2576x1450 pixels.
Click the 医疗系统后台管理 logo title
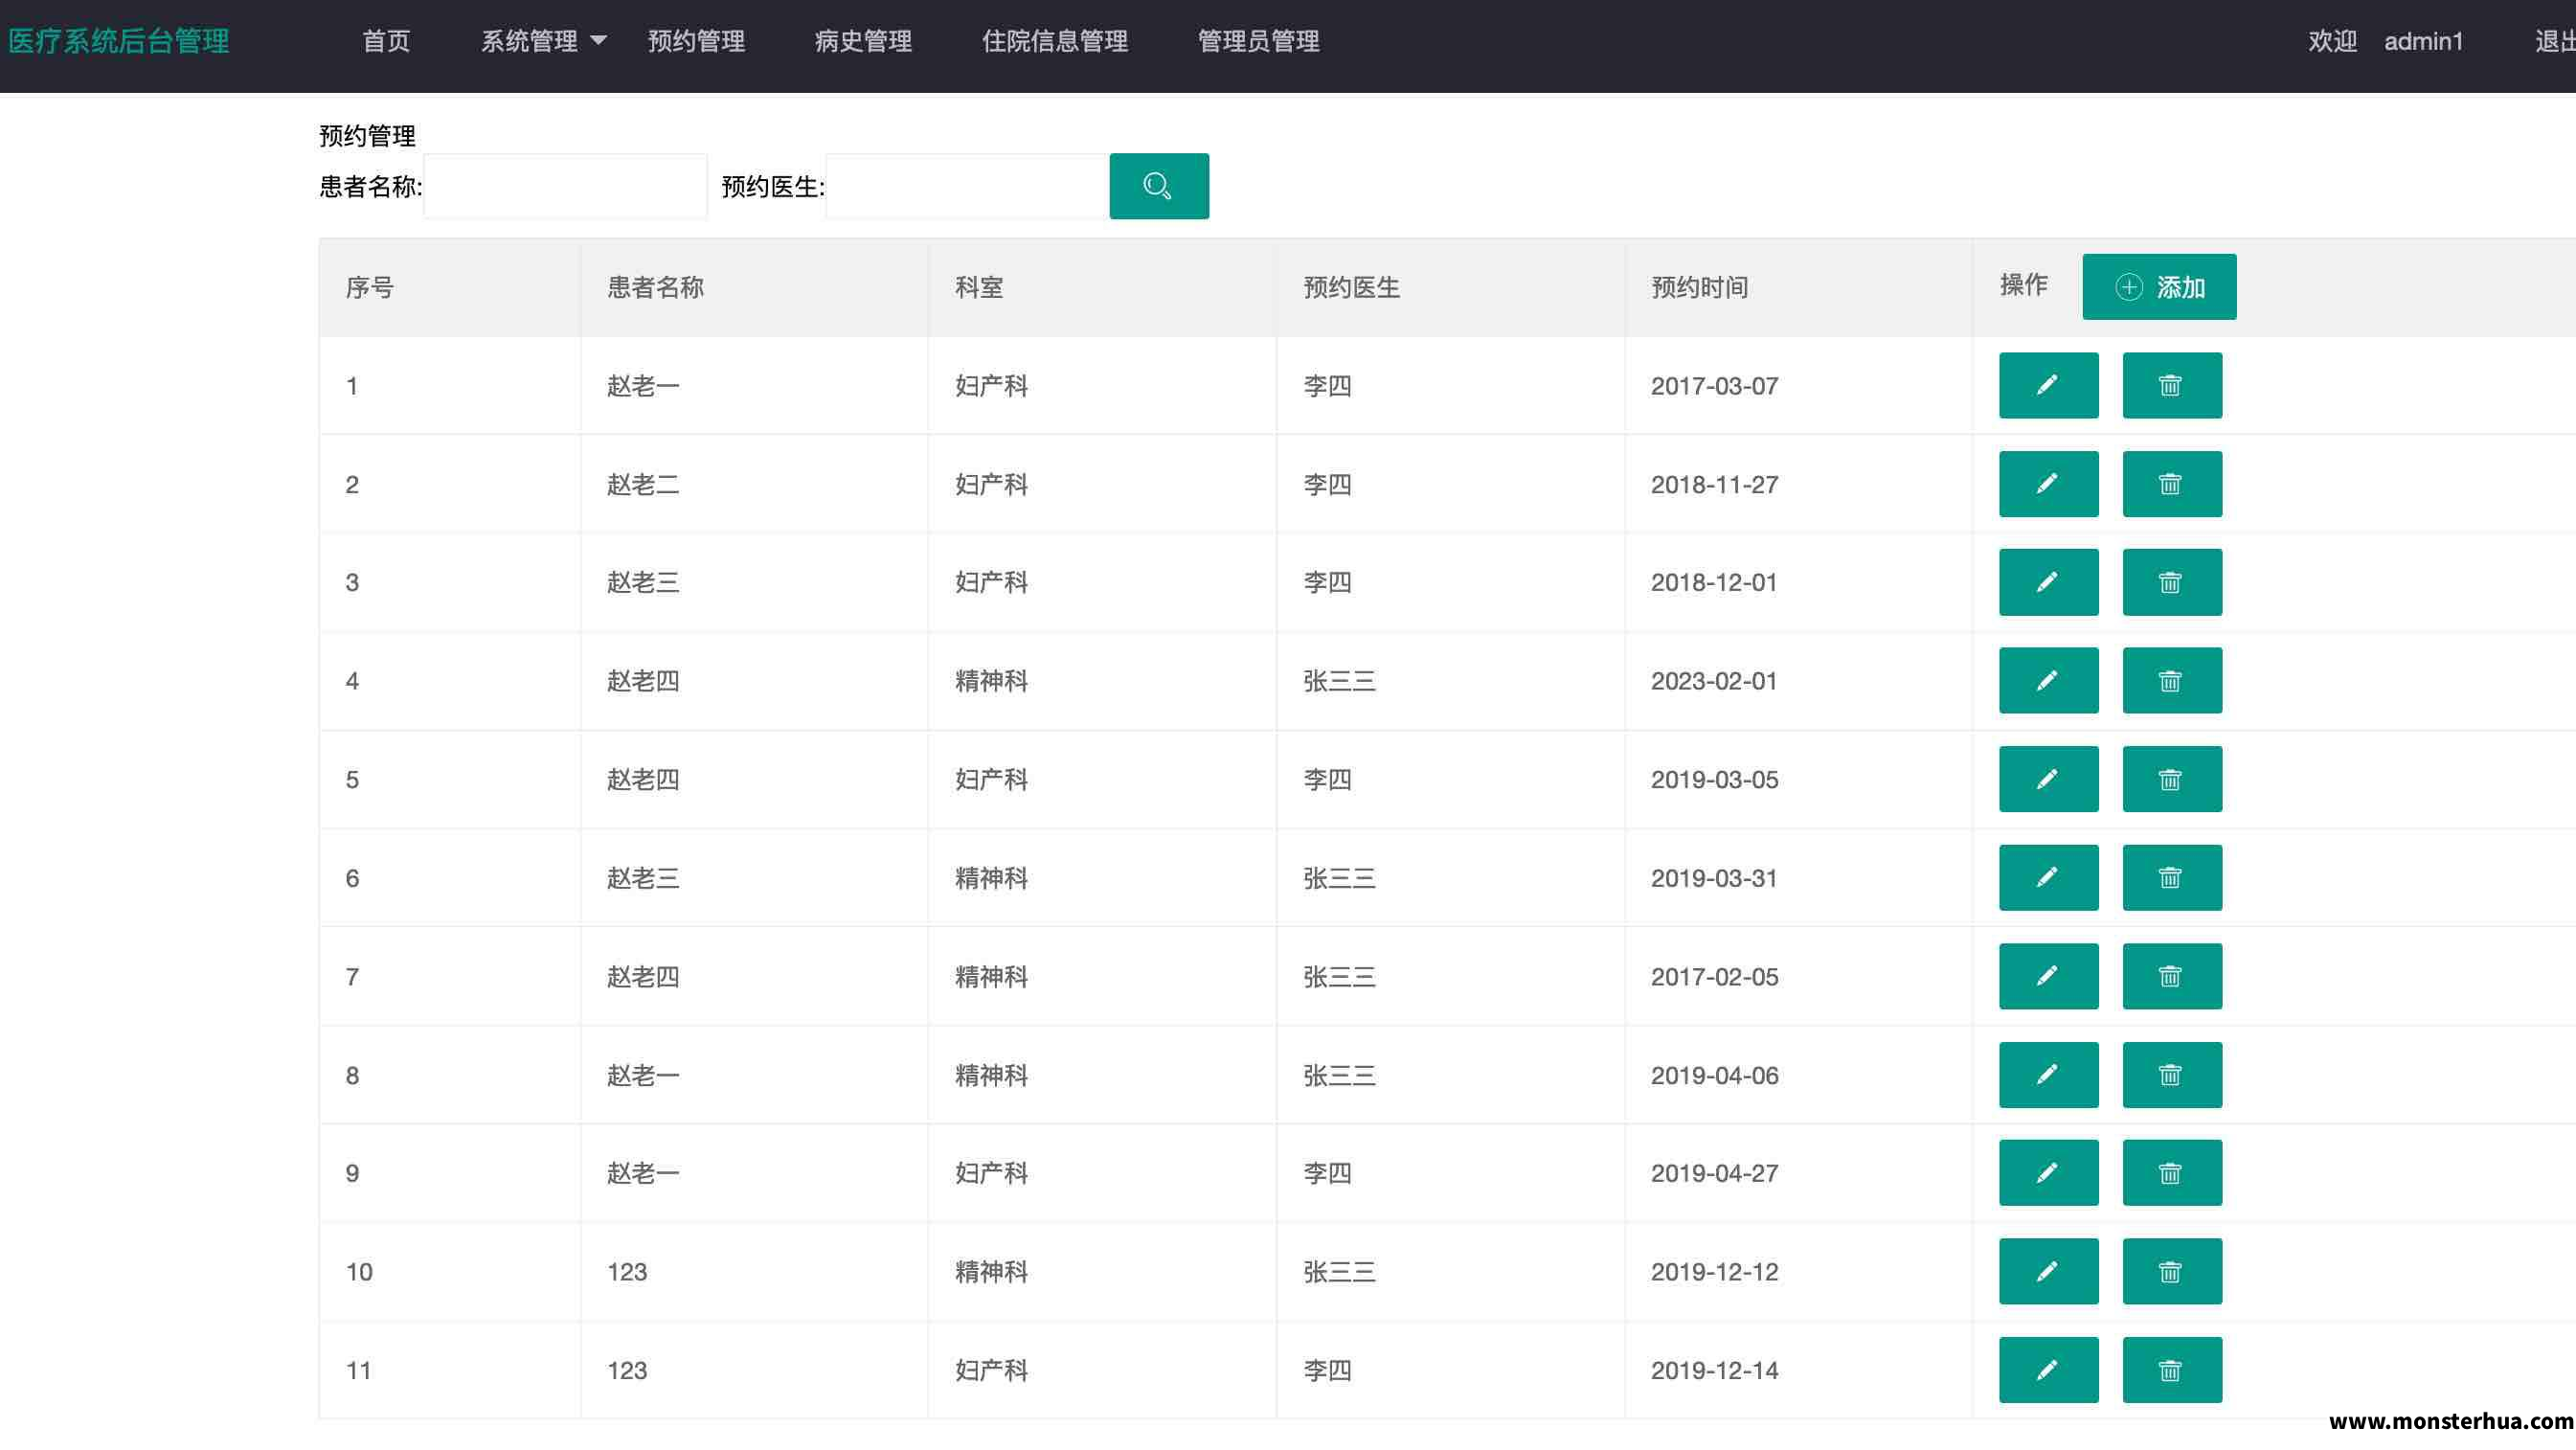click(119, 41)
